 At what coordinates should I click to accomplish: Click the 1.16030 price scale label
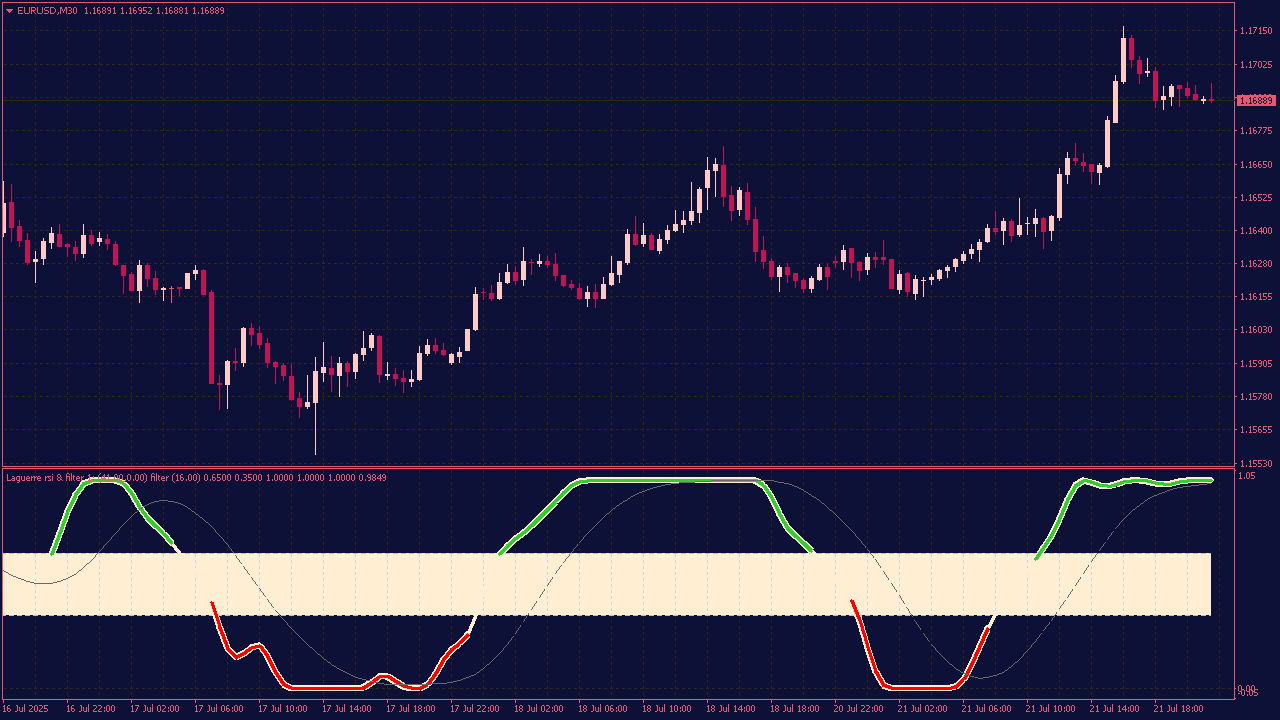point(1255,330)
